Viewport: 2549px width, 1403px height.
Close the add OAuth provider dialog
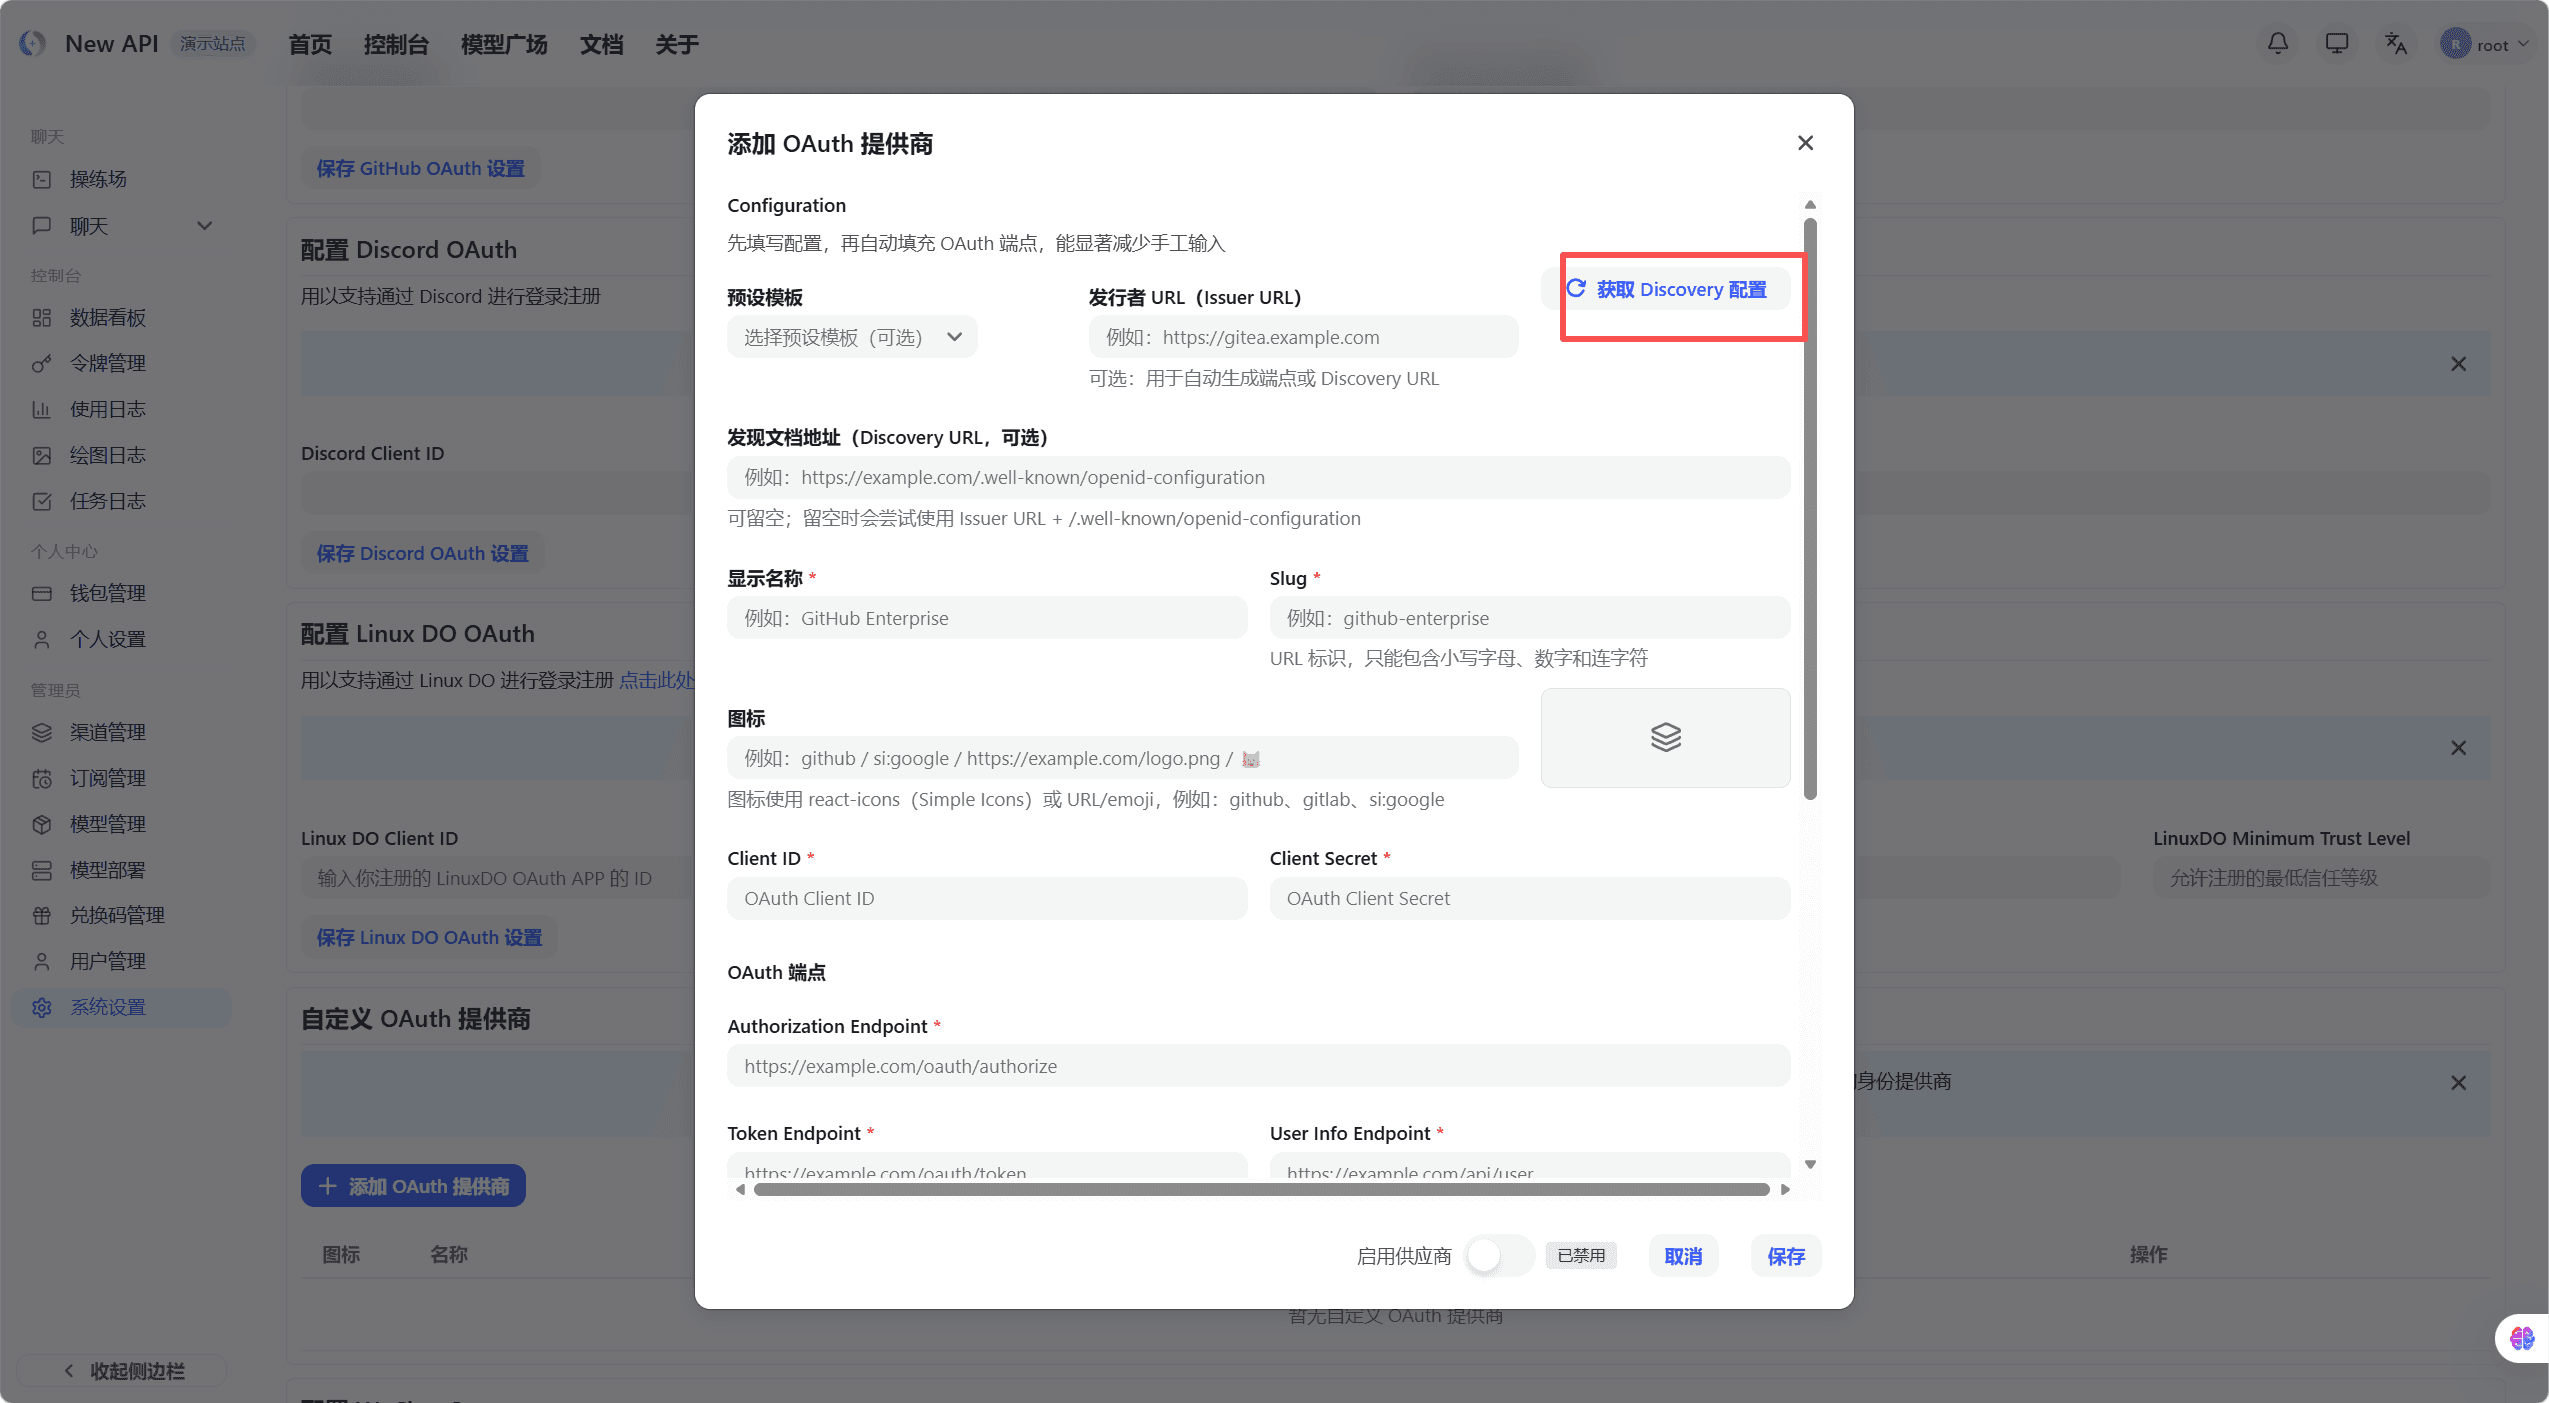coord(1805,143)
